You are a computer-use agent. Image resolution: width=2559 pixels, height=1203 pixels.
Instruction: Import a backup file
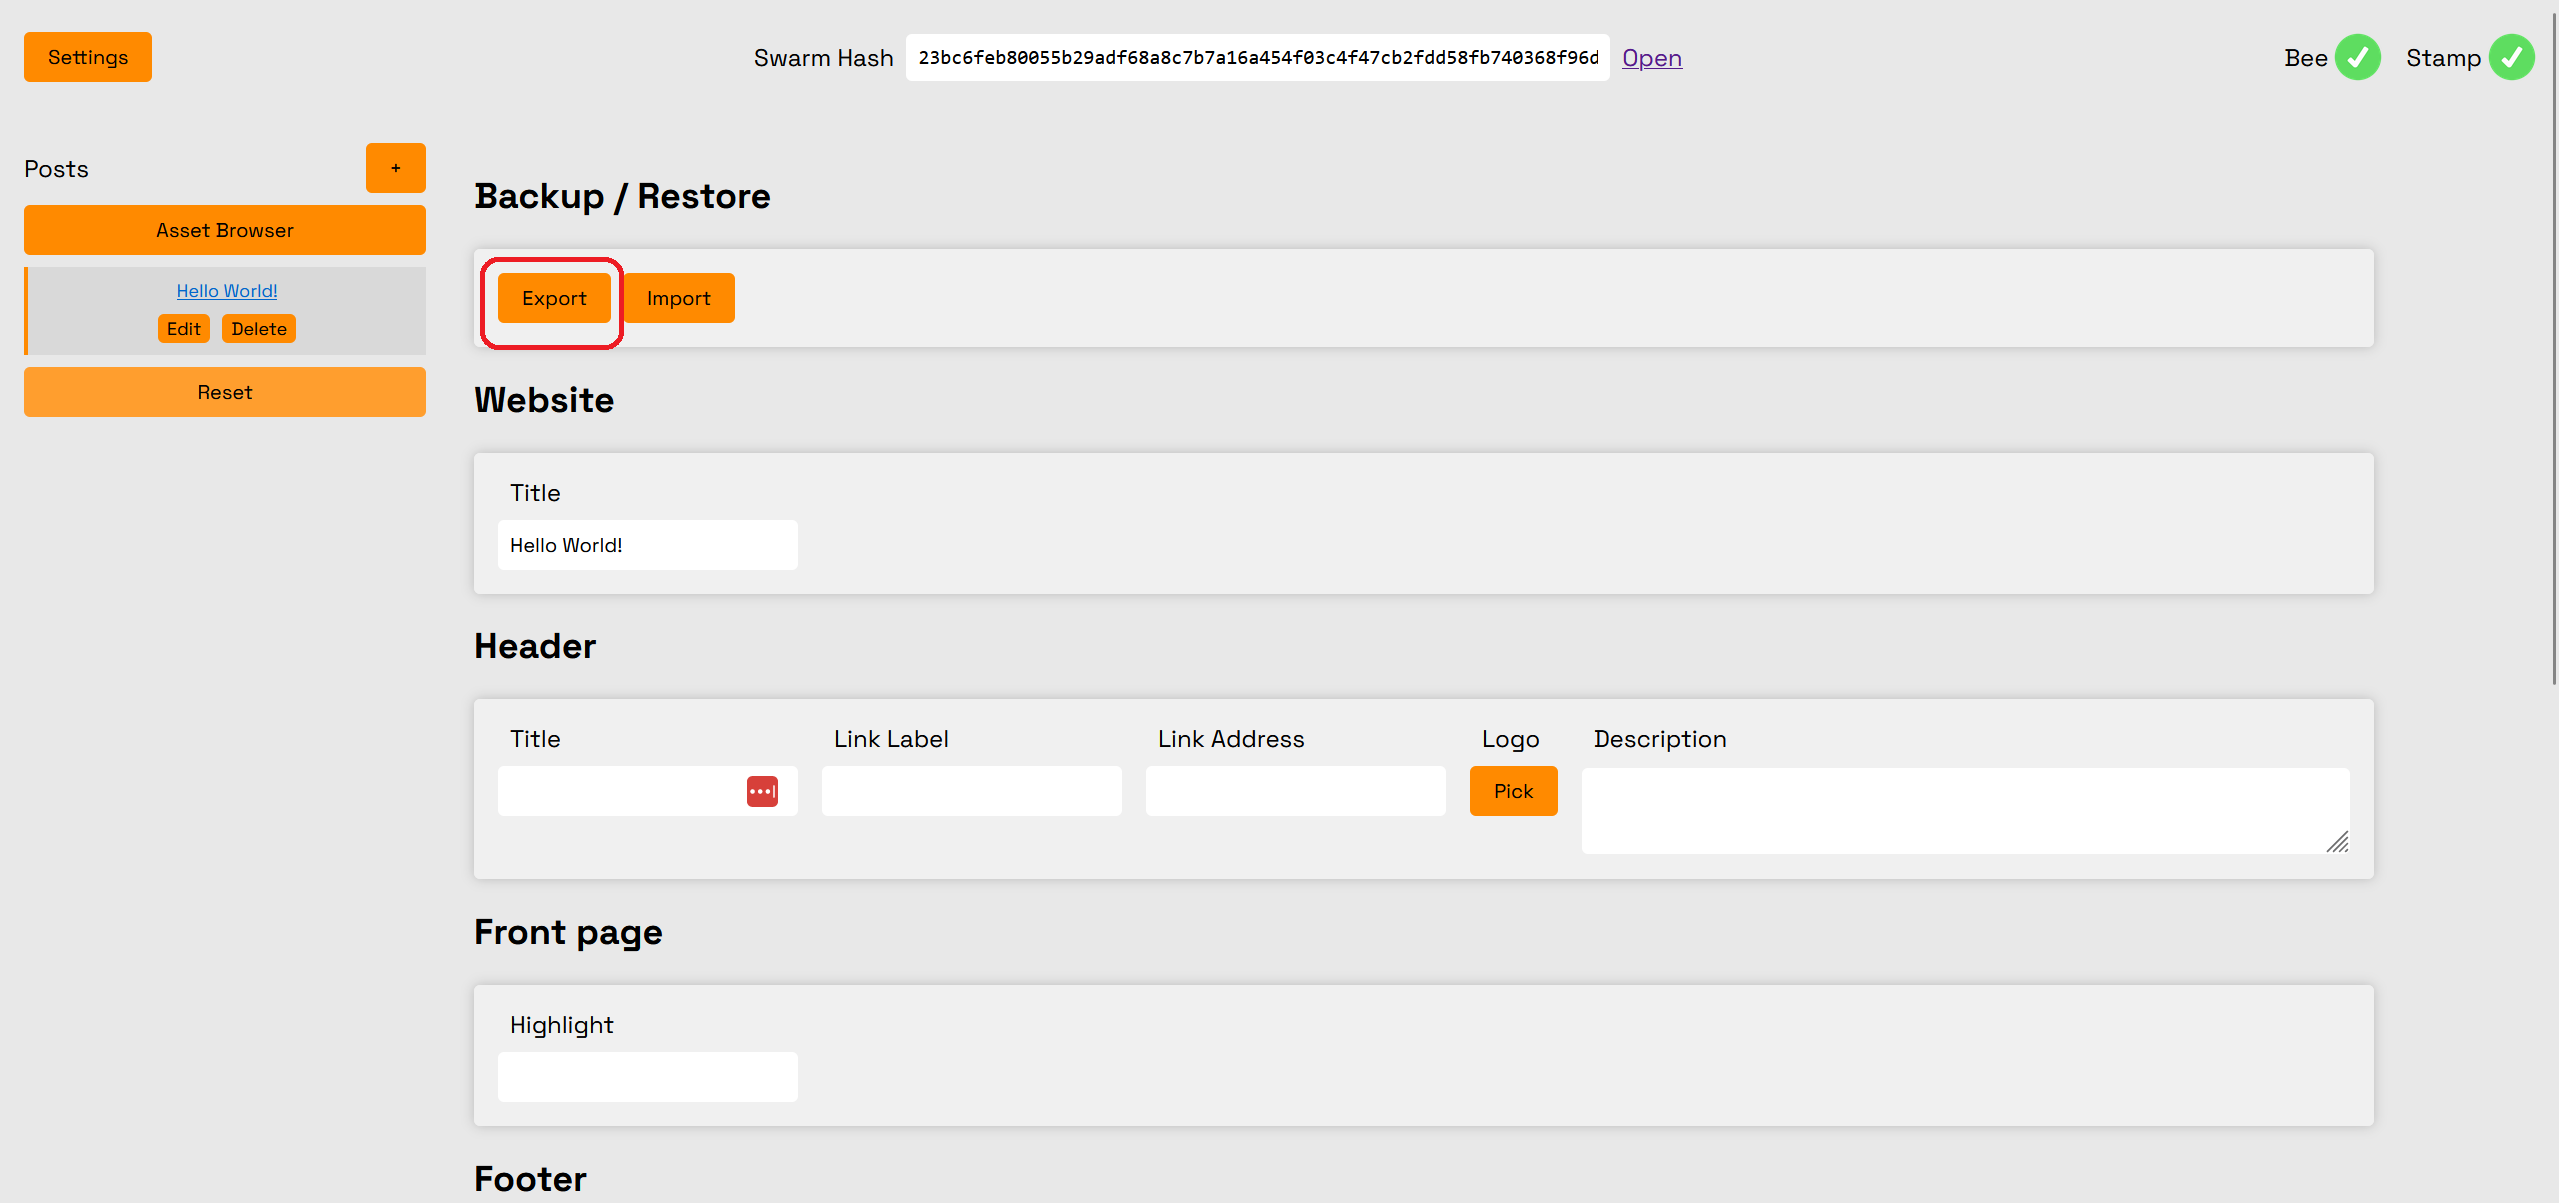click(x=678, y=298)
